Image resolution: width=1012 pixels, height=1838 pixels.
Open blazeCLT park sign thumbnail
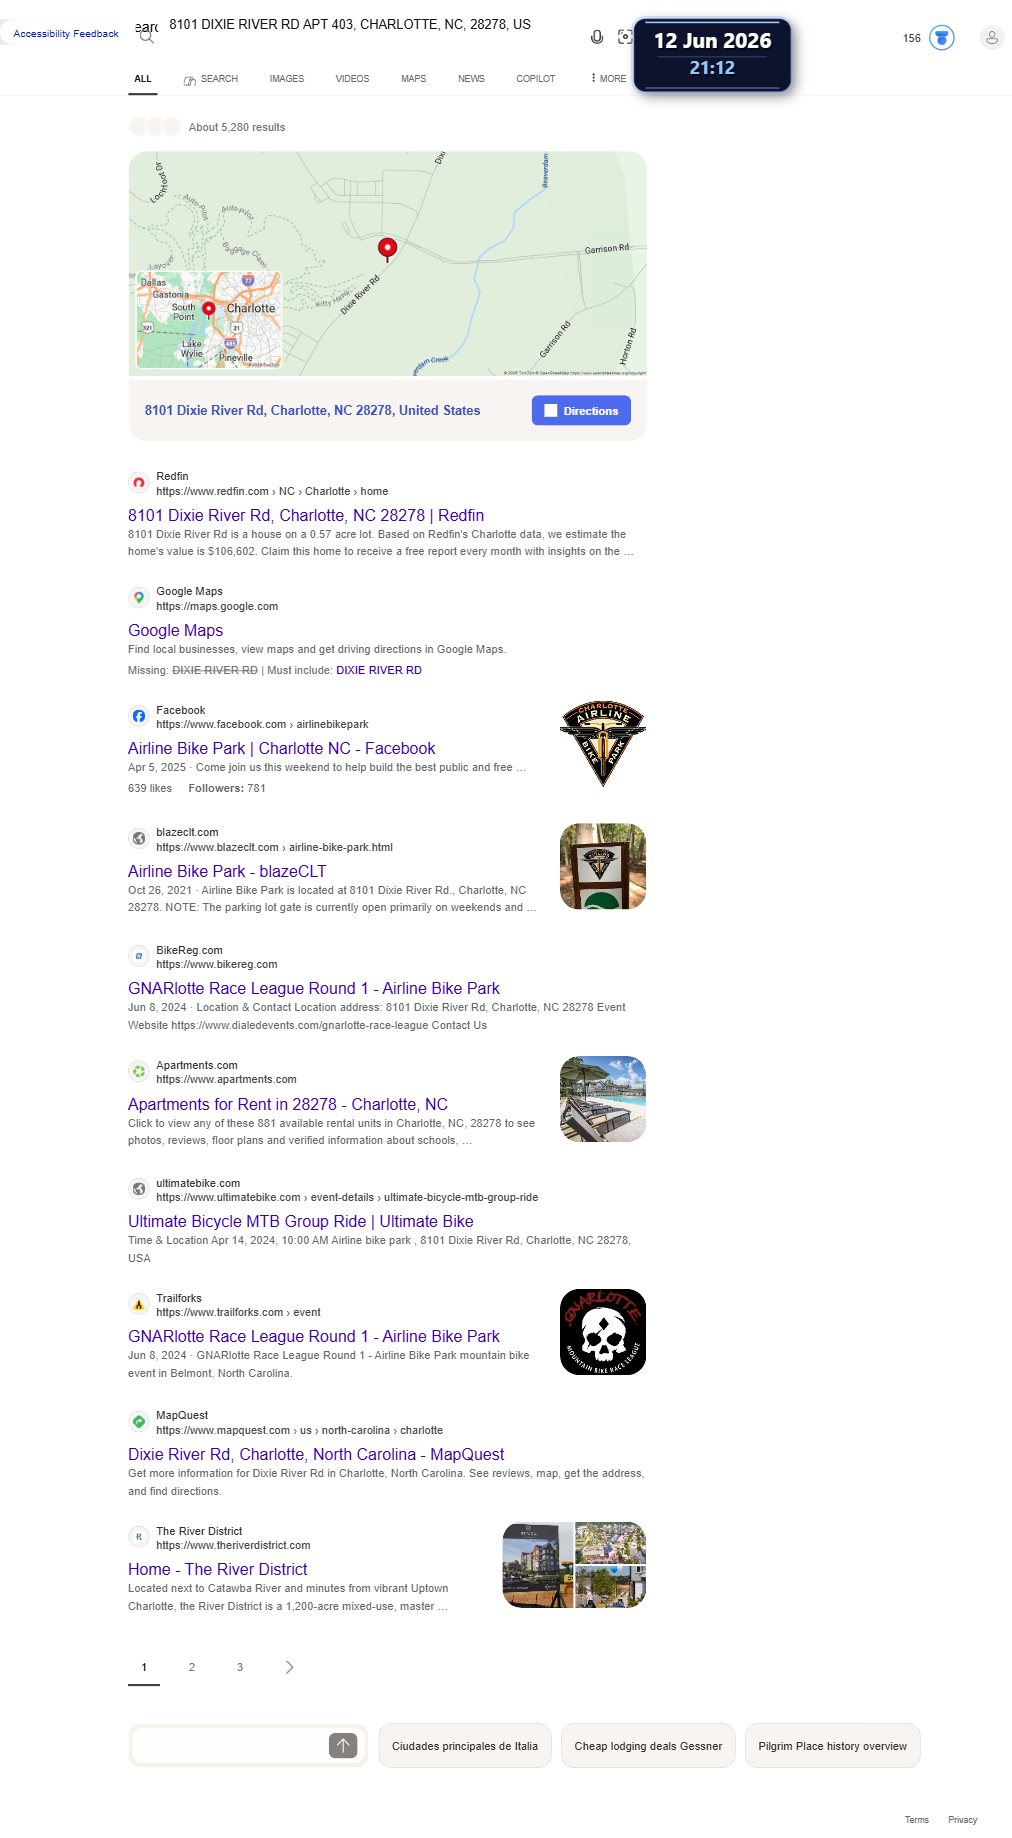pos(603,866)
